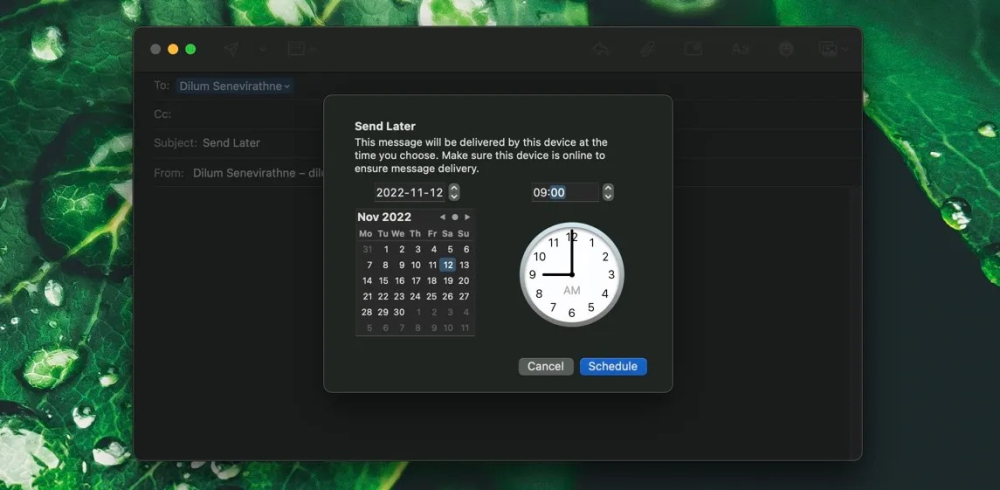Select day 26 in the calendar
The height and width of the screenshot is (490, 1000).
[448, 297]
